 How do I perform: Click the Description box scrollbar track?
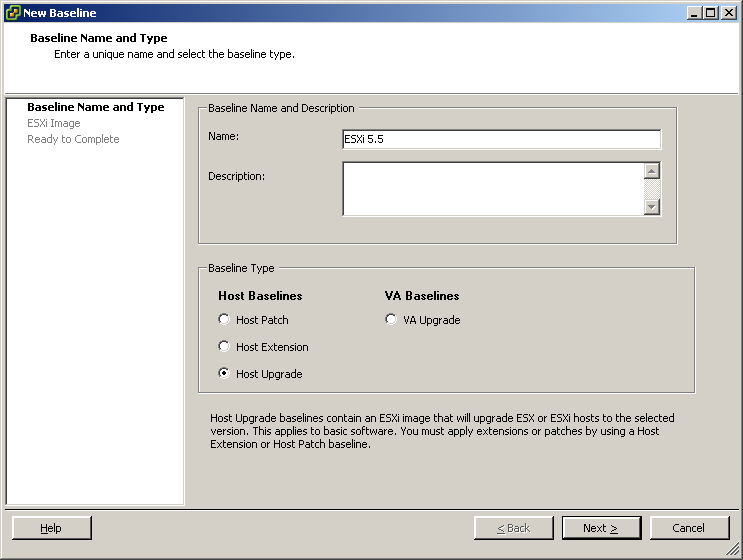tap(652, 189)
